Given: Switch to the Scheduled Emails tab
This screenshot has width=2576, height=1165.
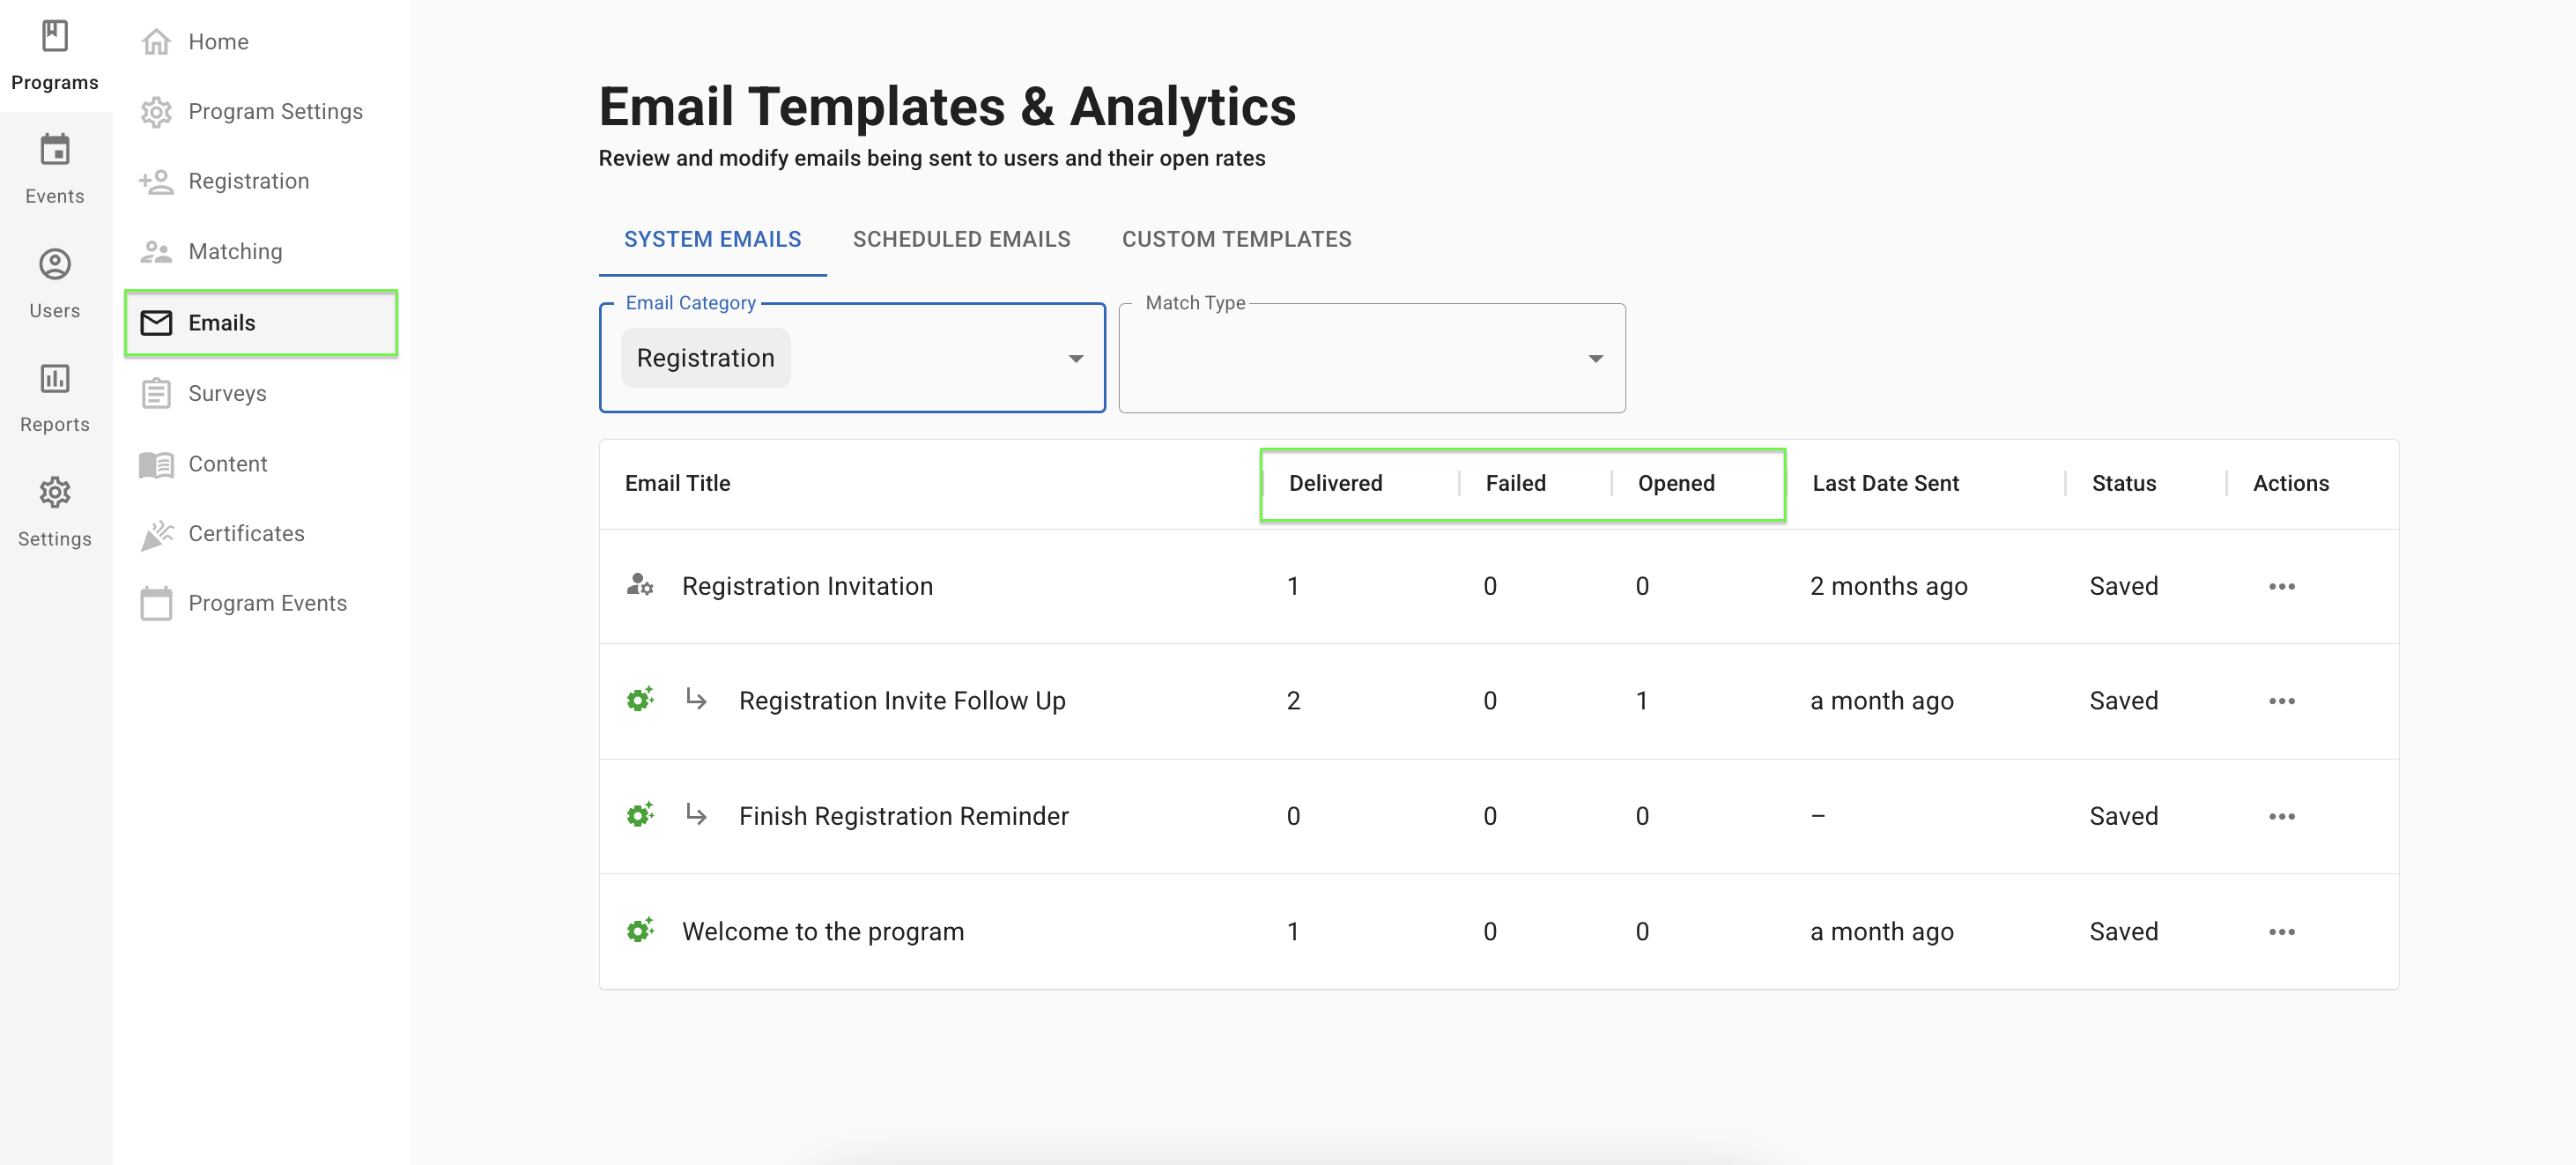Looking at the screenshot, I should pyautogui.click(x=961, y=239).
